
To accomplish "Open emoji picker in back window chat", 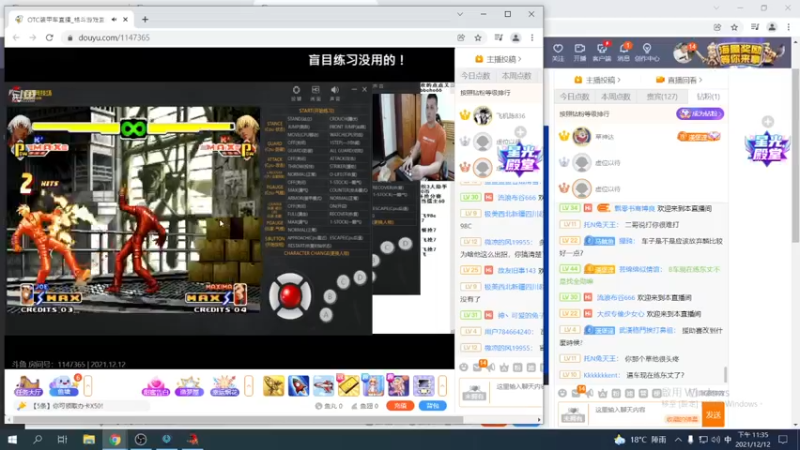I will coord(562,393).
